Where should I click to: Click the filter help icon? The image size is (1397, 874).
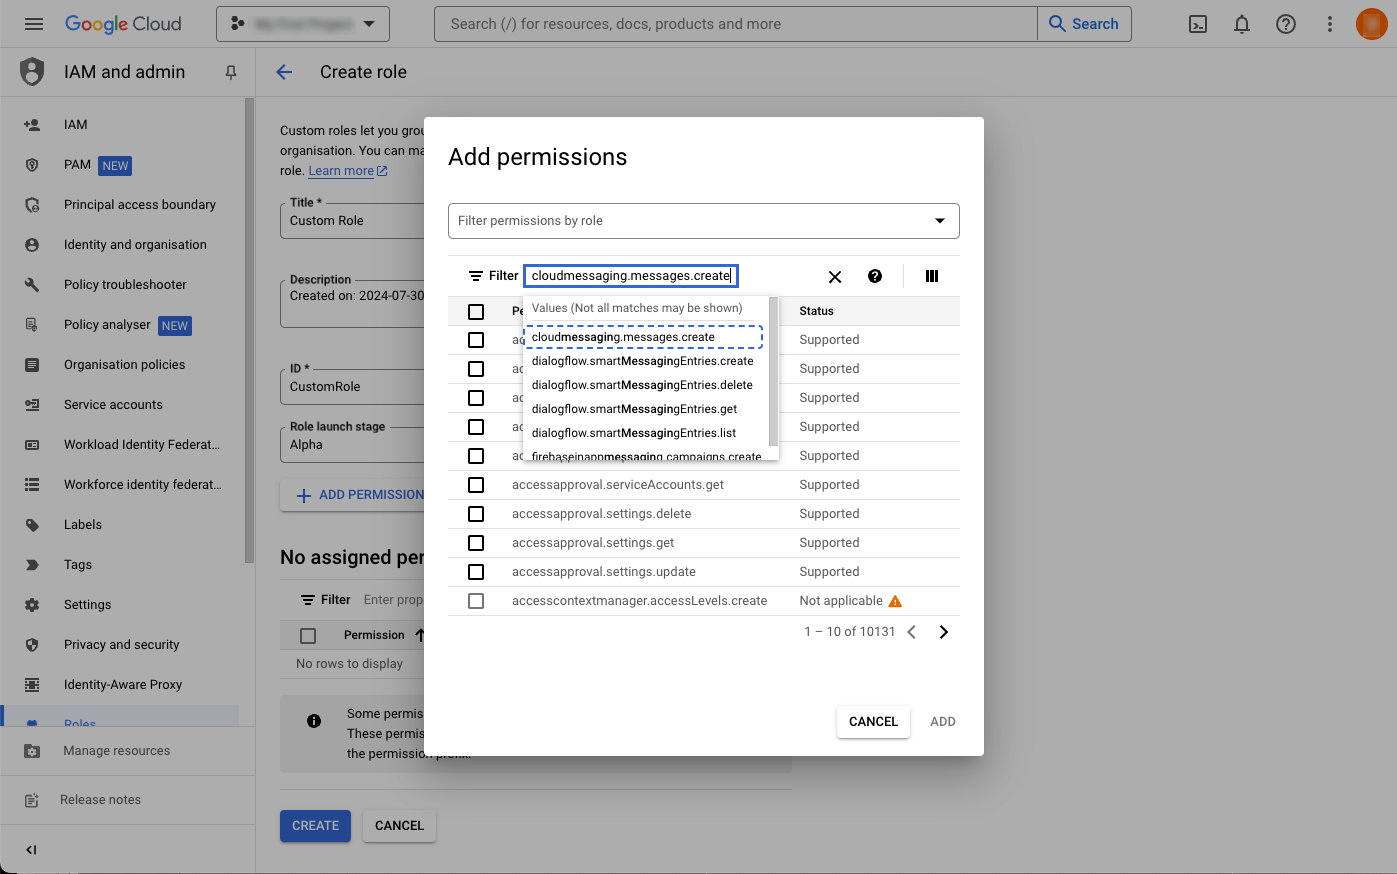coord(874,277)
